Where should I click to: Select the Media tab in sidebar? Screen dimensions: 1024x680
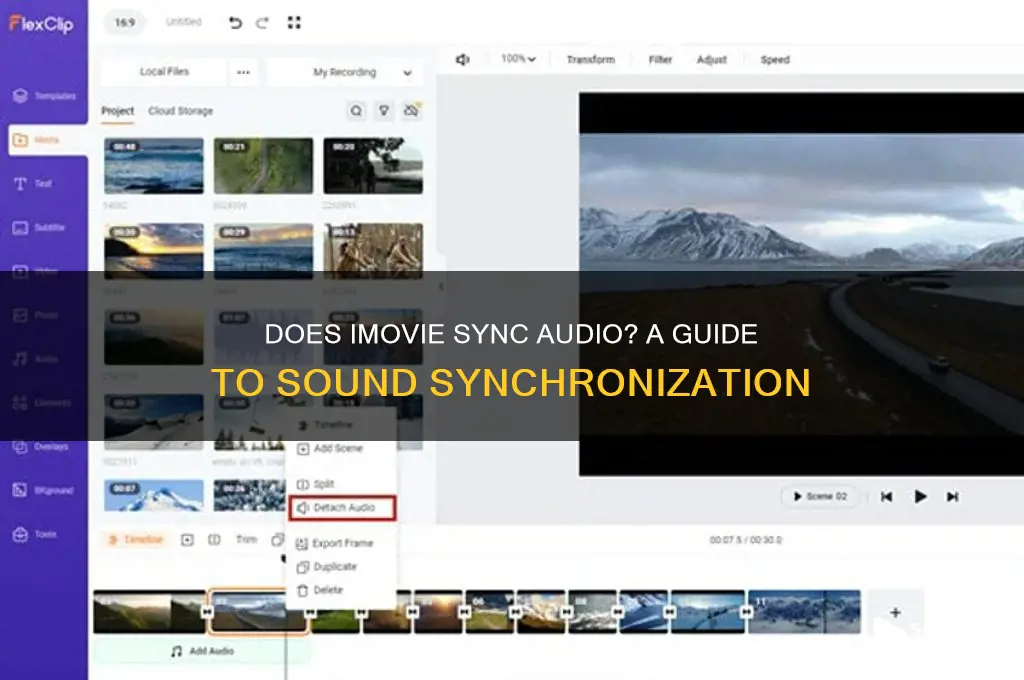pos(46,140)
